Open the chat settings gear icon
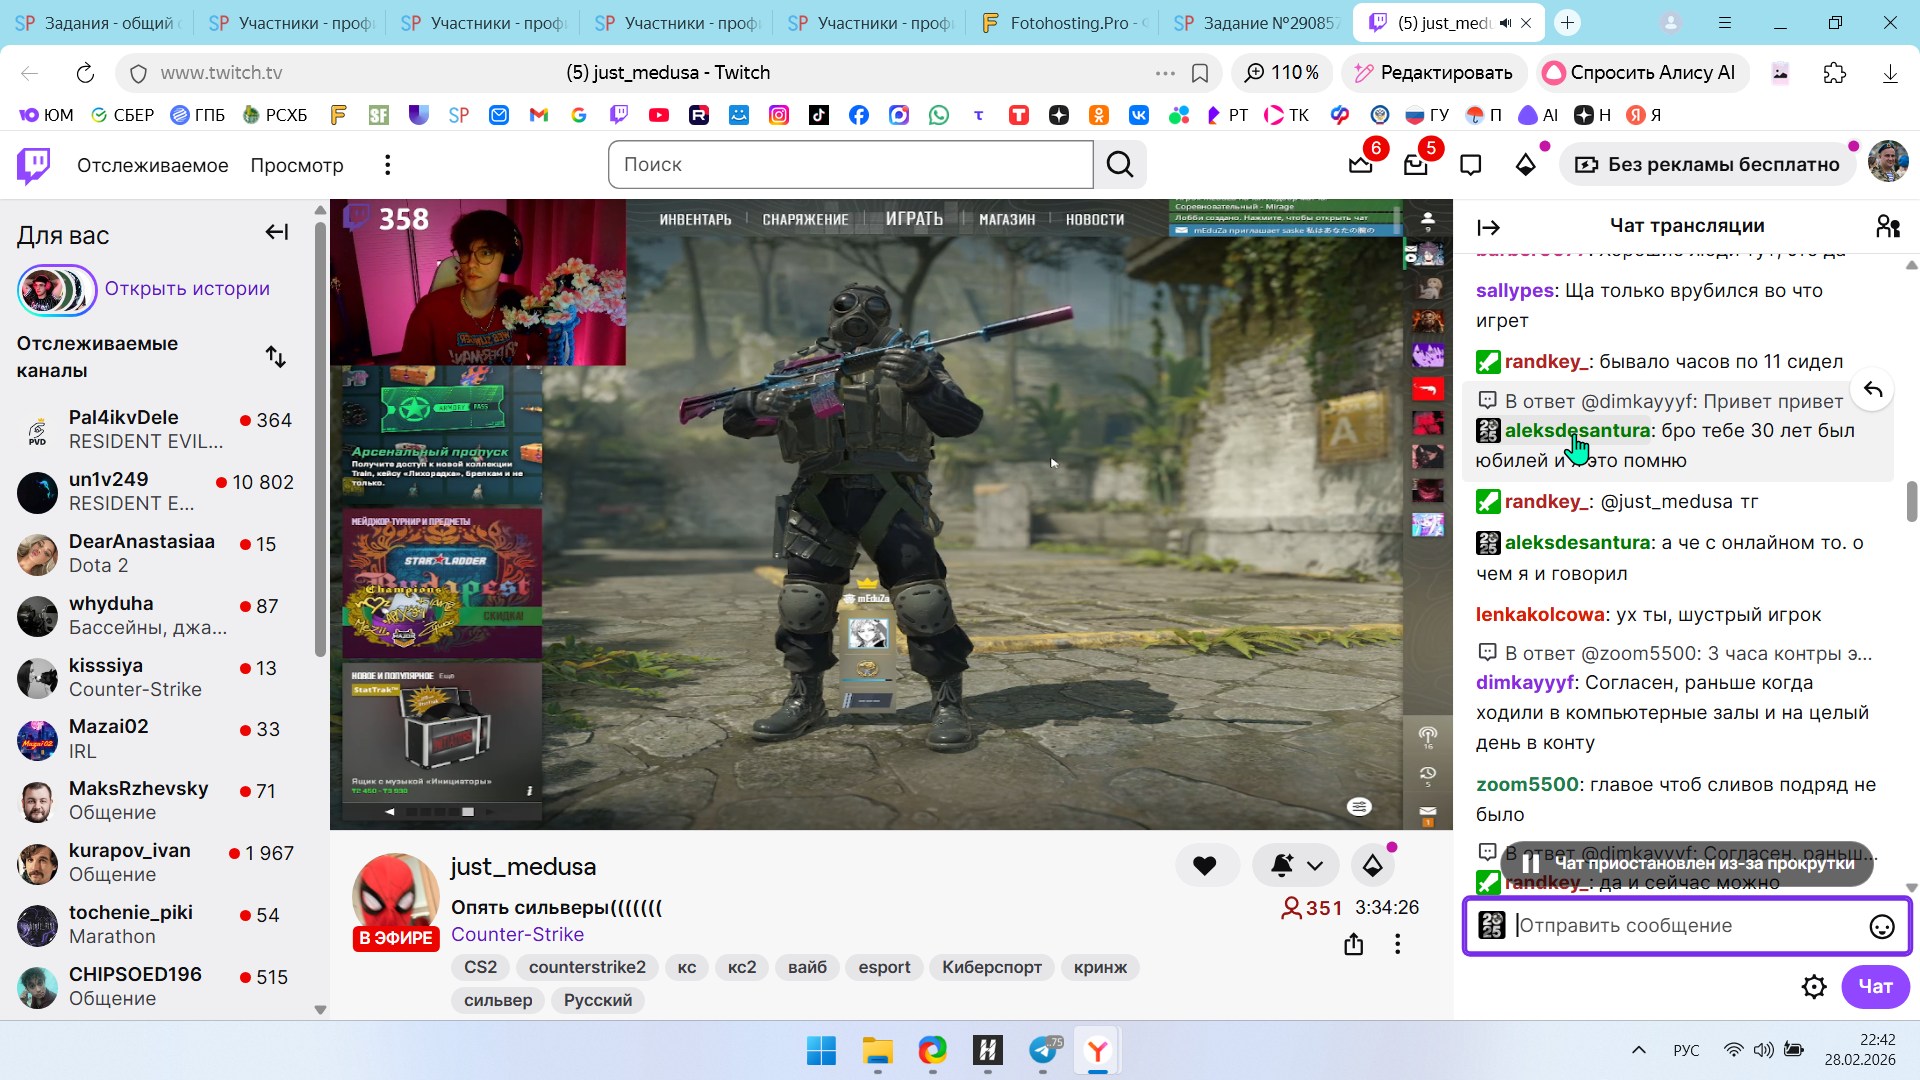Image resolution: width=1920 pixels, height=1080 pixels. pos(1813,987)
